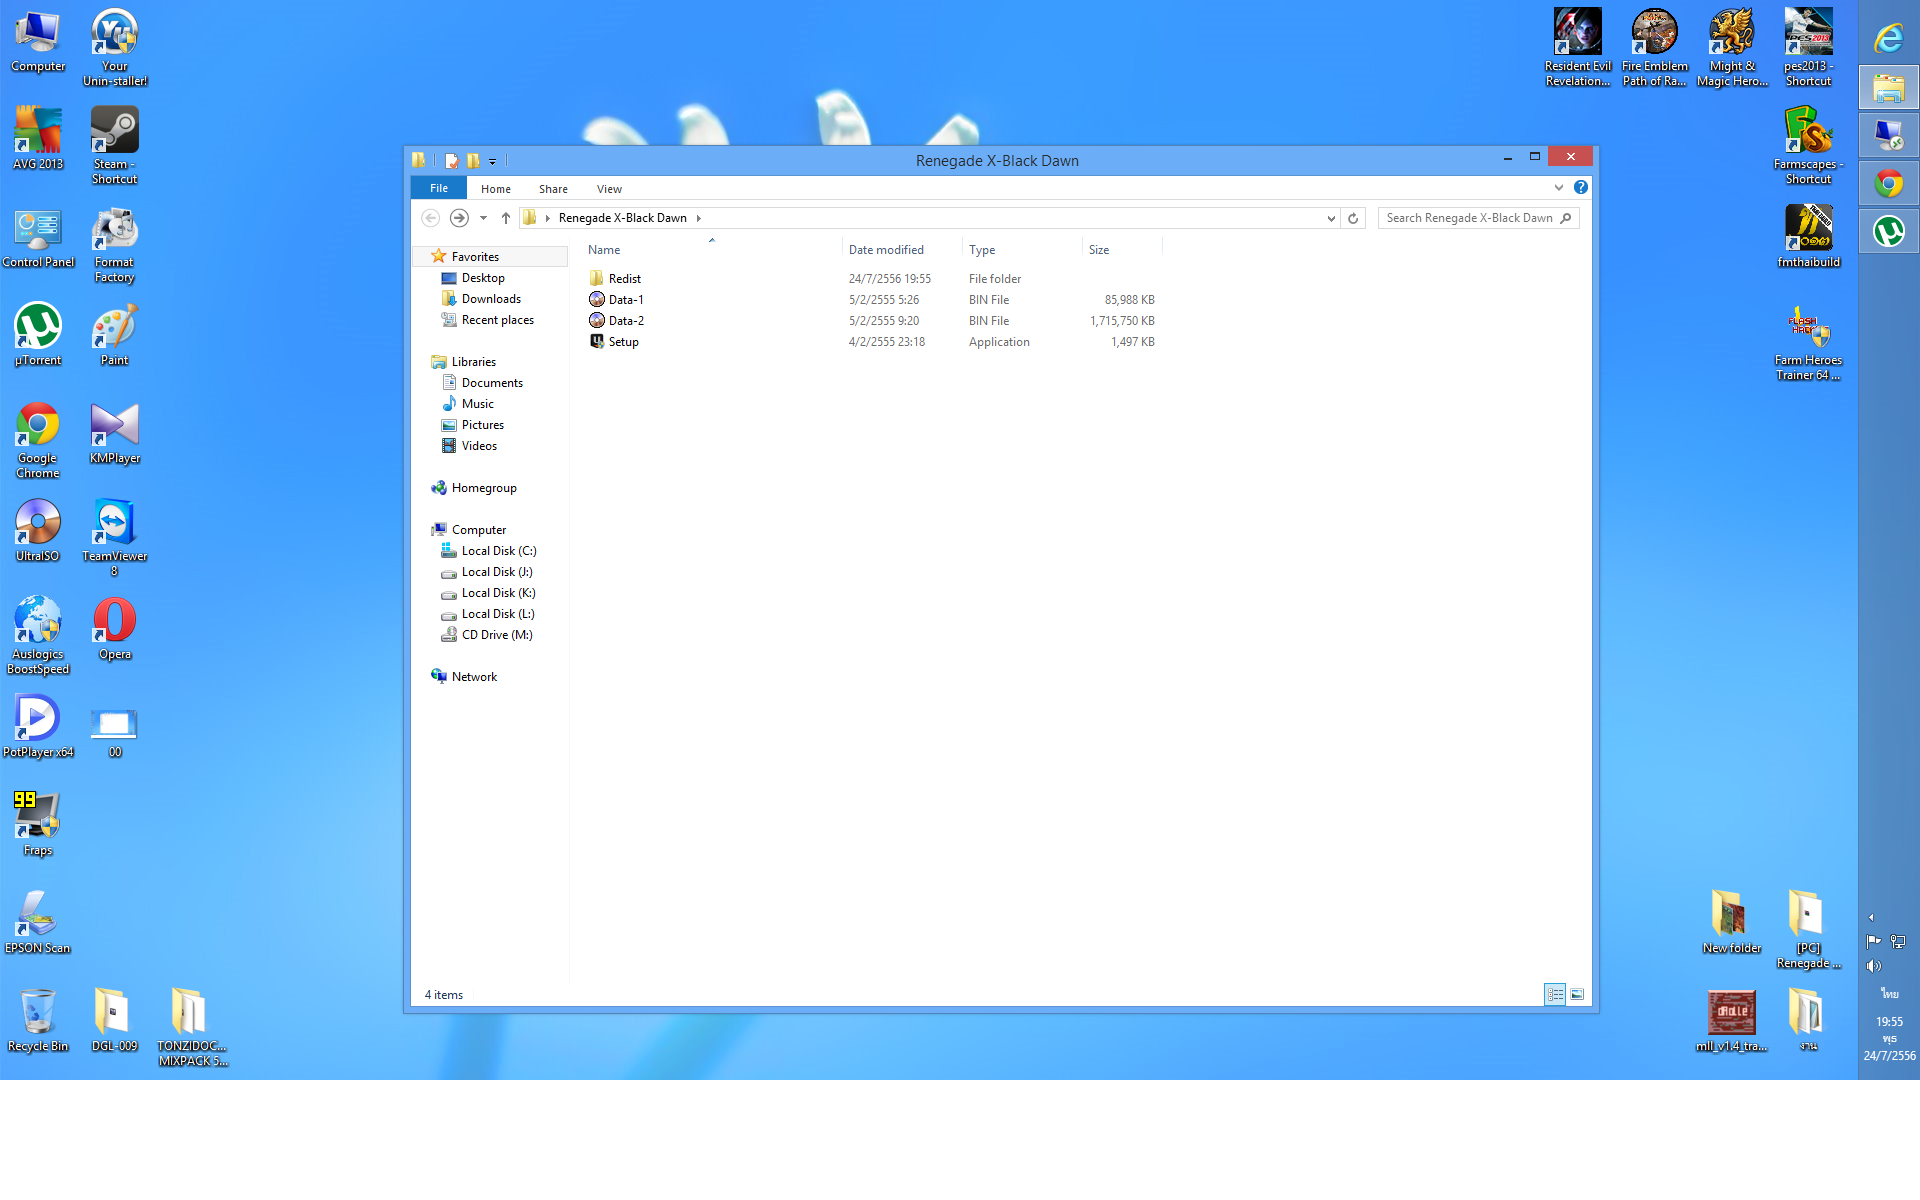Navigate to Local Disk (C:)
The image size is (1920, 1200).
(498, 551)
